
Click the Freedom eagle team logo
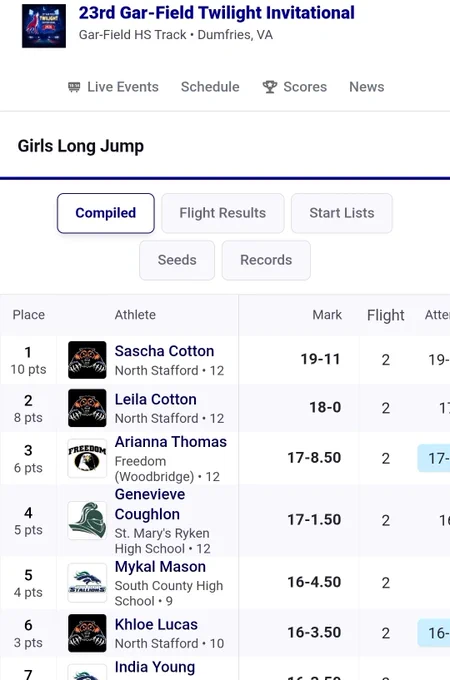click(87, 458)
